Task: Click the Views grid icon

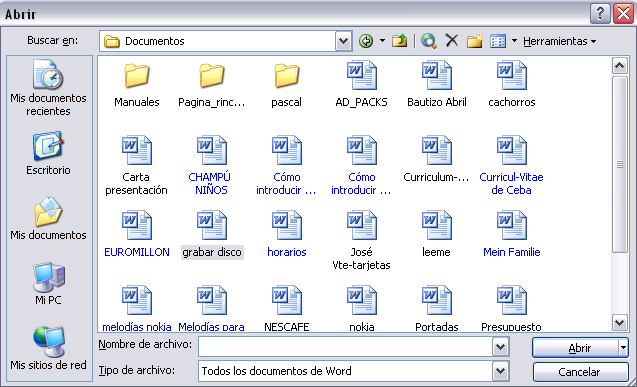Action: tap(498, 41)
